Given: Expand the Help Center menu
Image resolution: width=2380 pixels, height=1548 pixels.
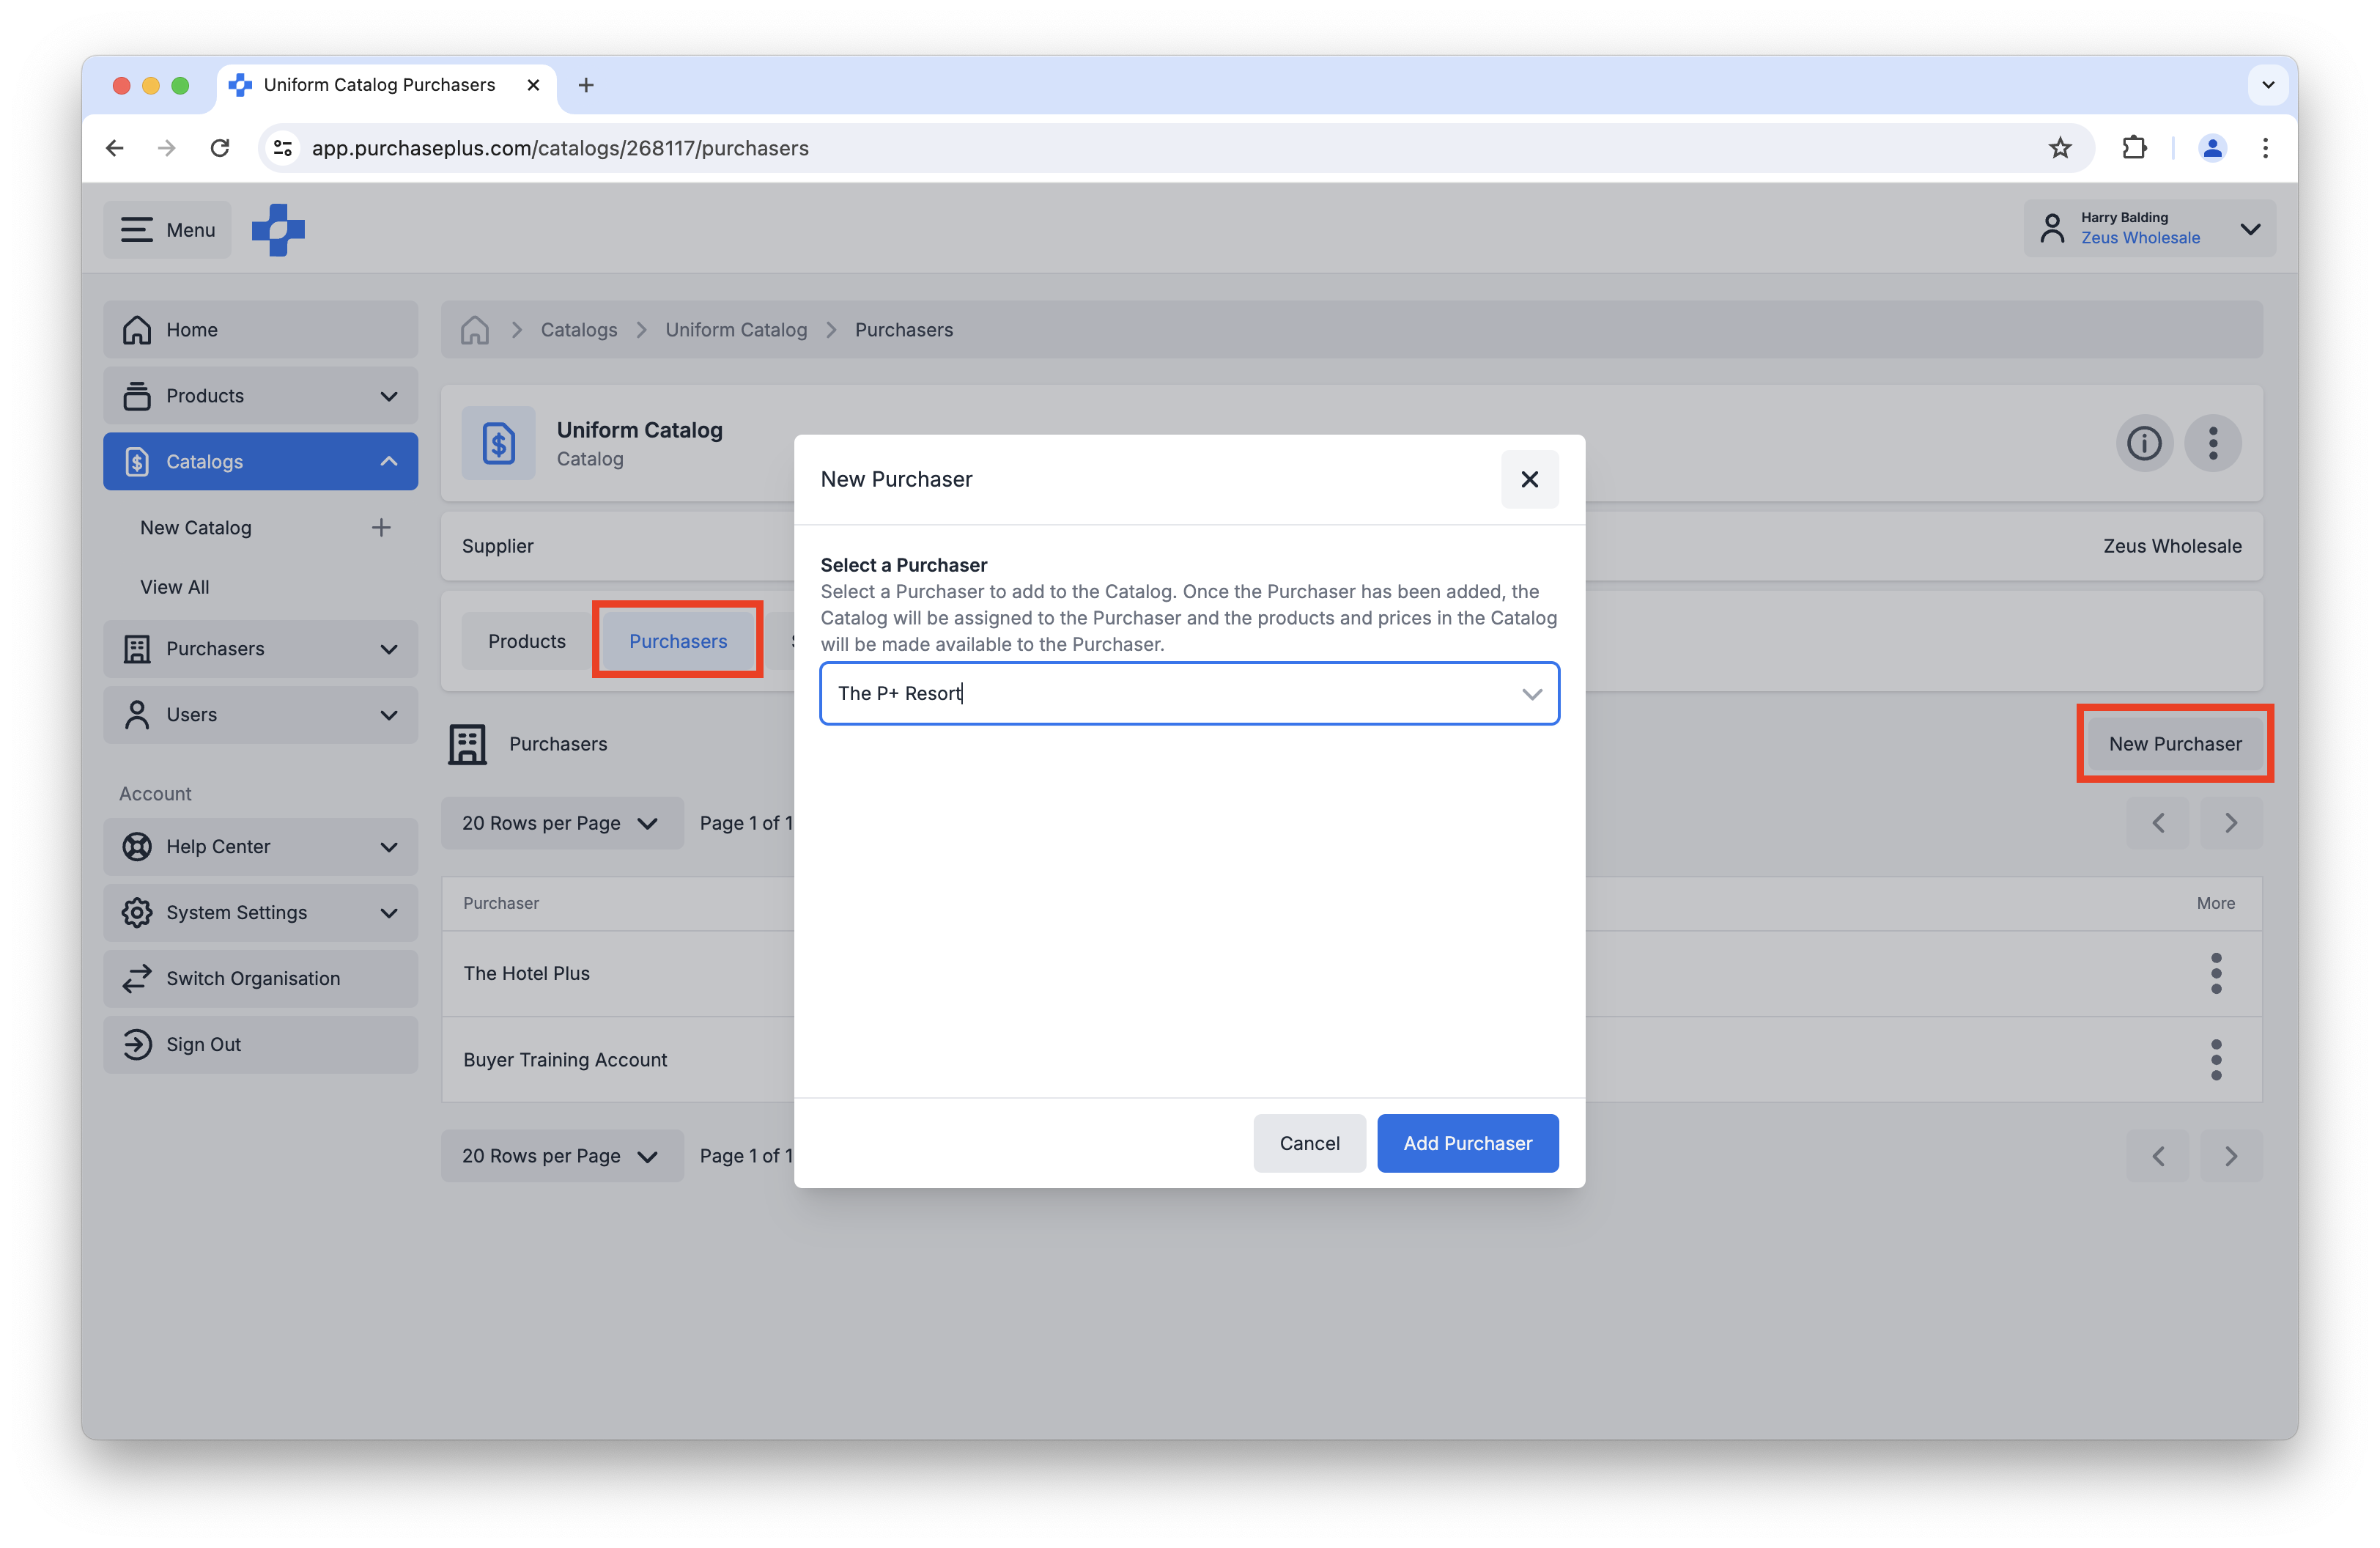Looking at the screenshot, I should point(260,847).
